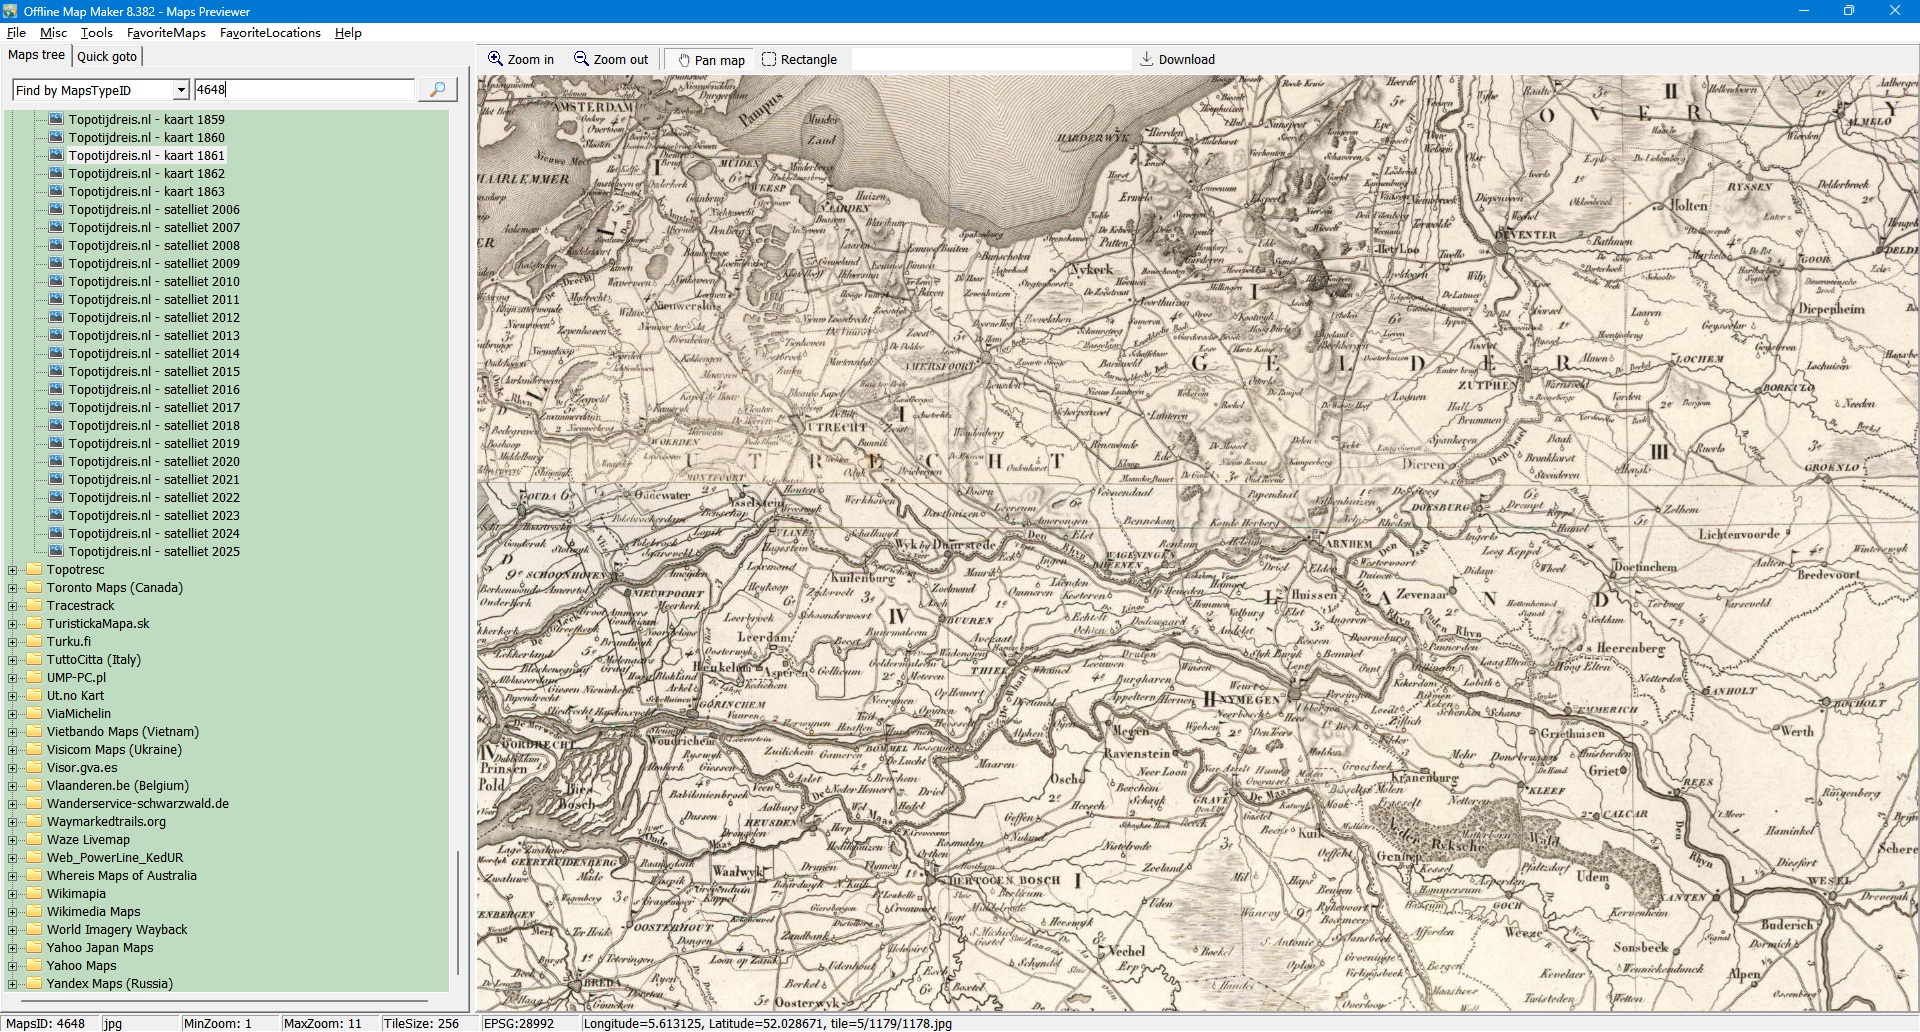Expand the Yandex Maps (Russia) folder
Image resolution: width=1920 pixels, height=1032 pixels.
coord(13,984)
